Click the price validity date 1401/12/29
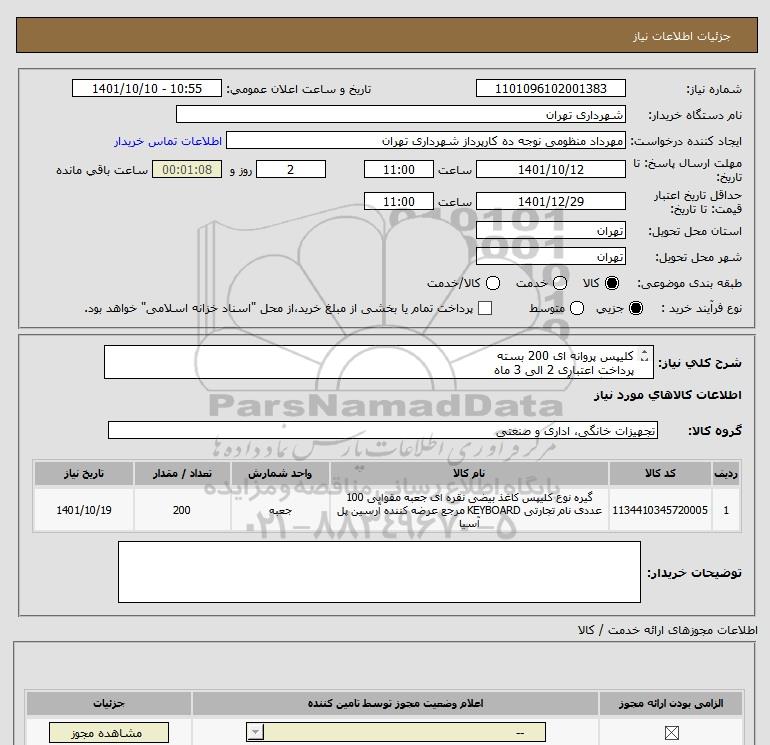The width and height of the screenshot is (770, 745). (x=550, y=201)
